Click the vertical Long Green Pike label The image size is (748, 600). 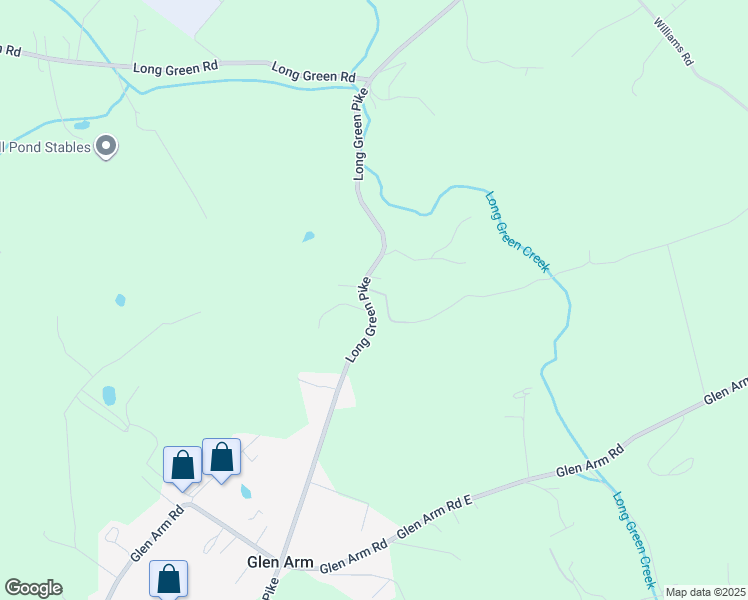[x=360, y=134]
